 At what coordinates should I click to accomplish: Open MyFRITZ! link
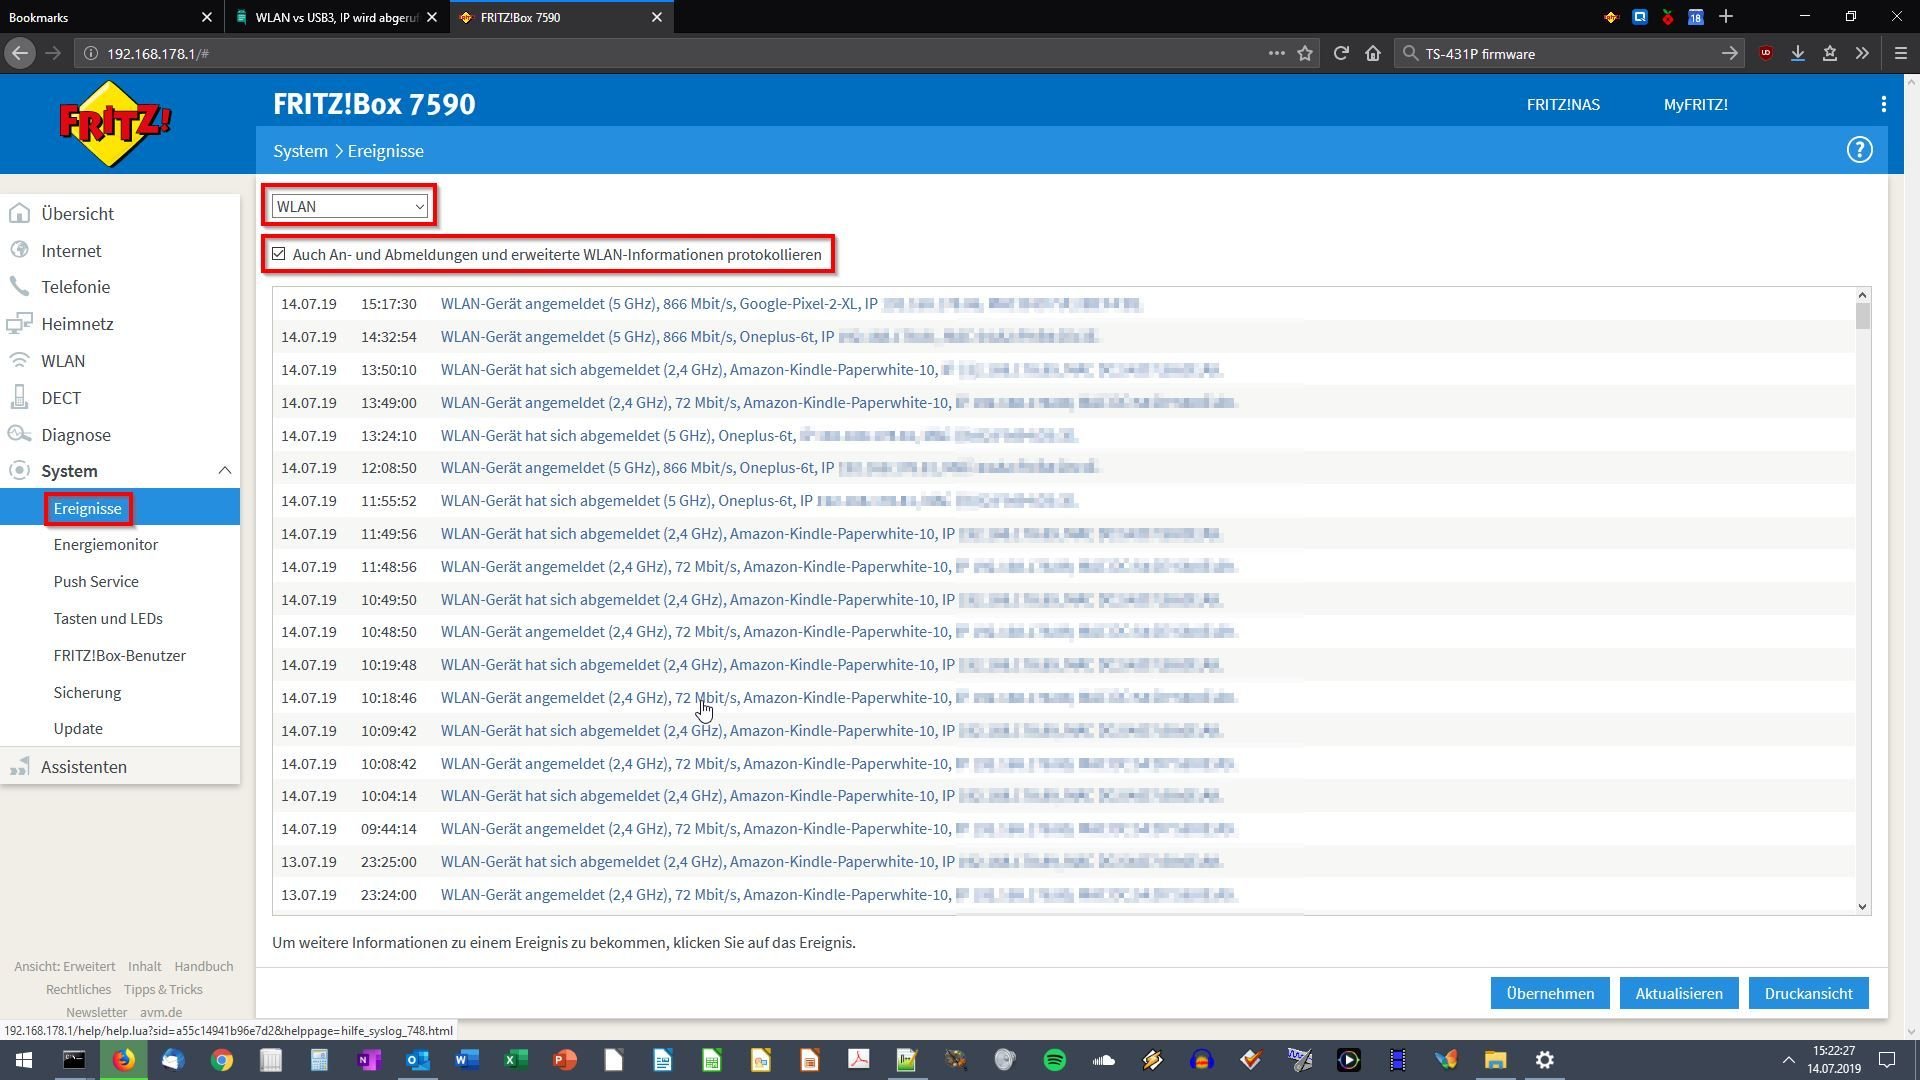click(1695, 104)
